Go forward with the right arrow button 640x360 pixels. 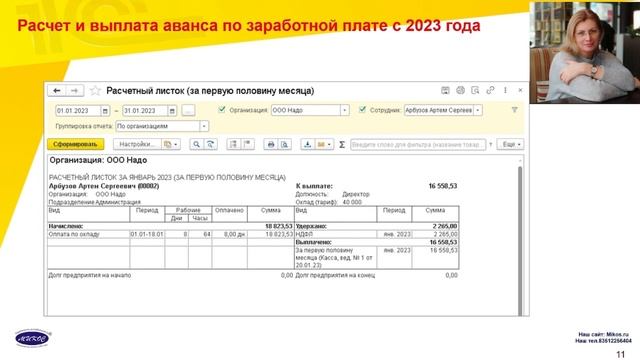click(x=75, y=91)
